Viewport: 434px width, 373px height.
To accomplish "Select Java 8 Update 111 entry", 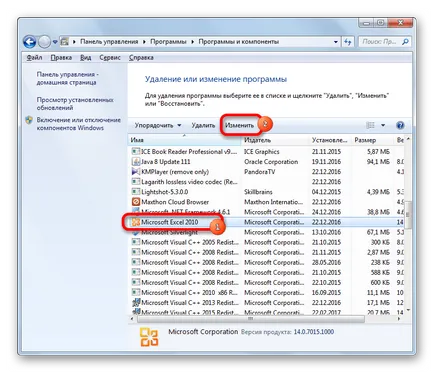I will pos(166,162).
